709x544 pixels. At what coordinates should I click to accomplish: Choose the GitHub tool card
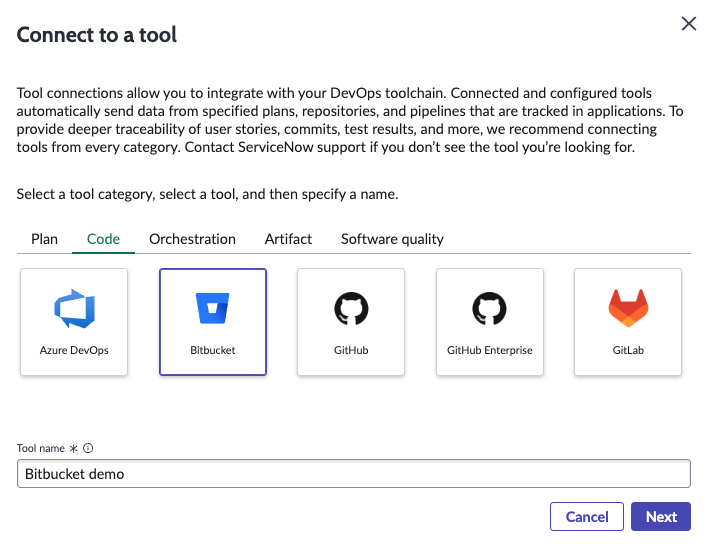[351, 322]
